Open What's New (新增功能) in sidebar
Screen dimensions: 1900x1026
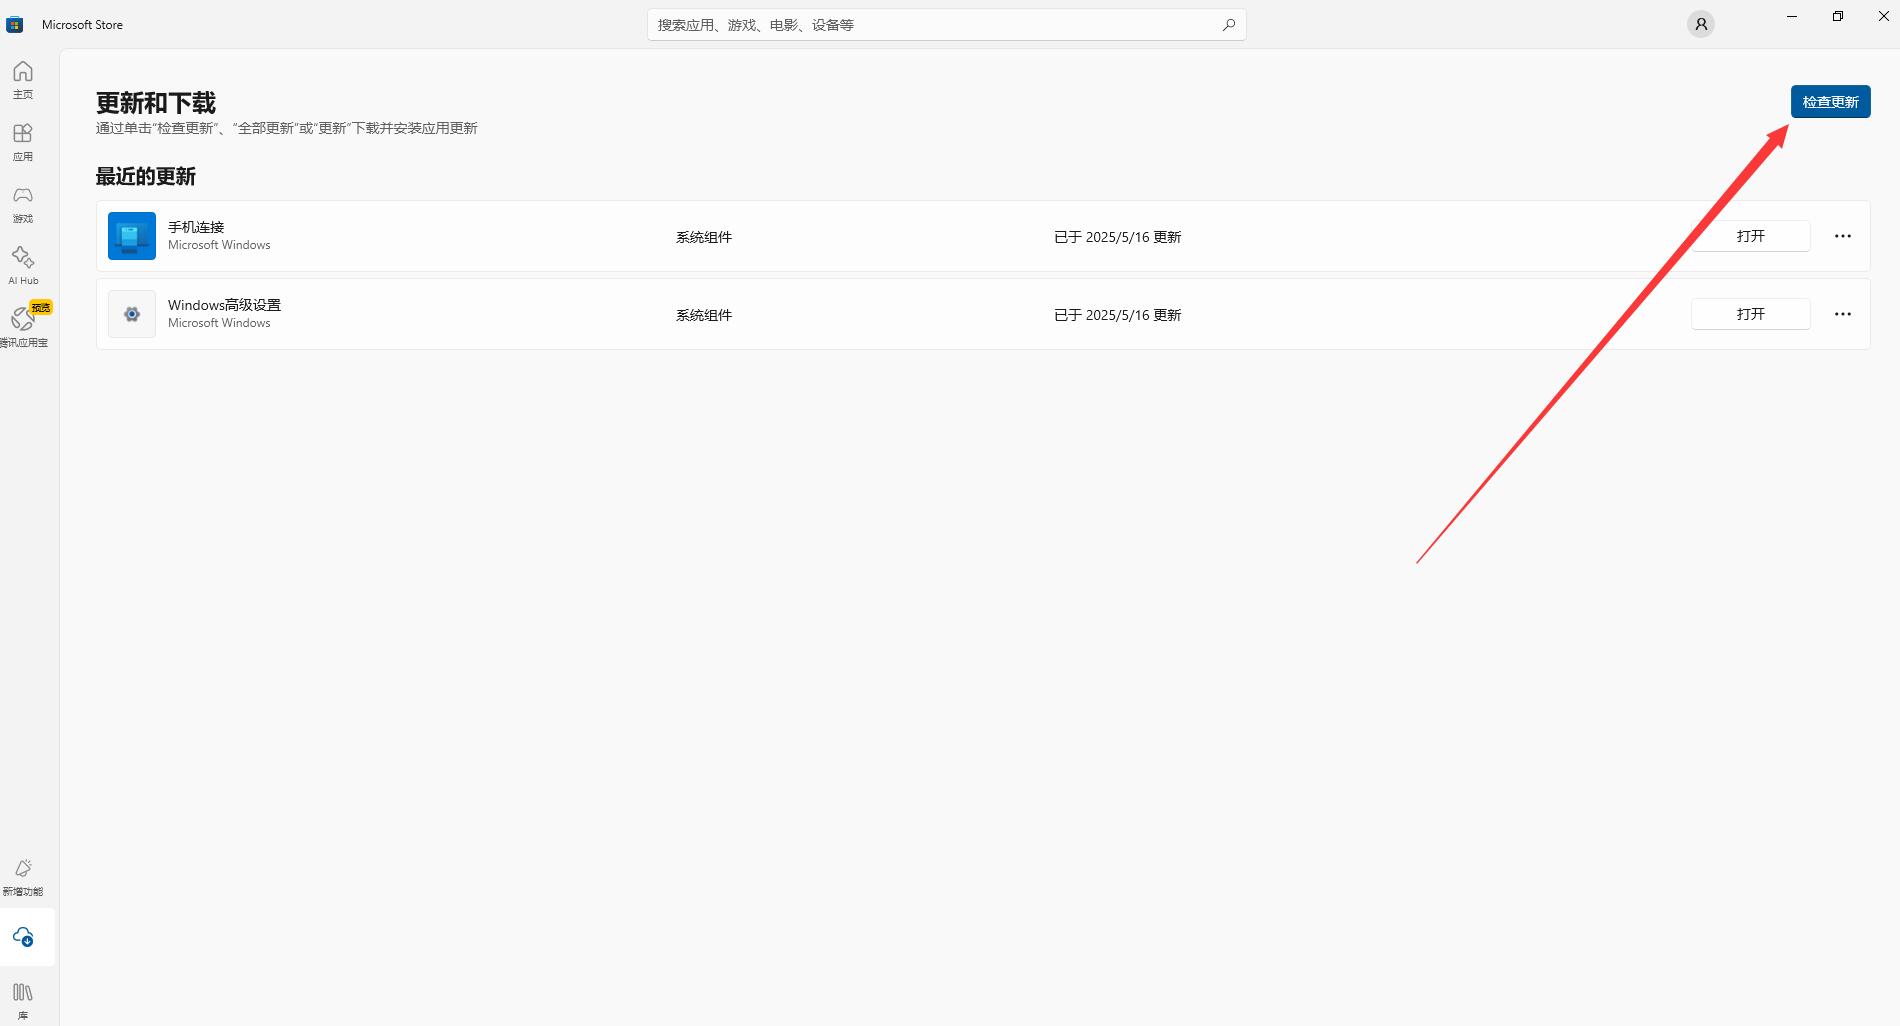click(23, 876)
